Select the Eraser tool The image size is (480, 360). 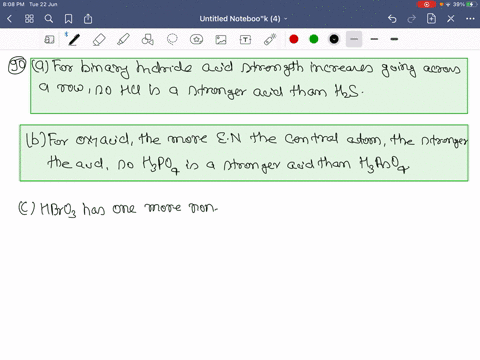point(99,40)
